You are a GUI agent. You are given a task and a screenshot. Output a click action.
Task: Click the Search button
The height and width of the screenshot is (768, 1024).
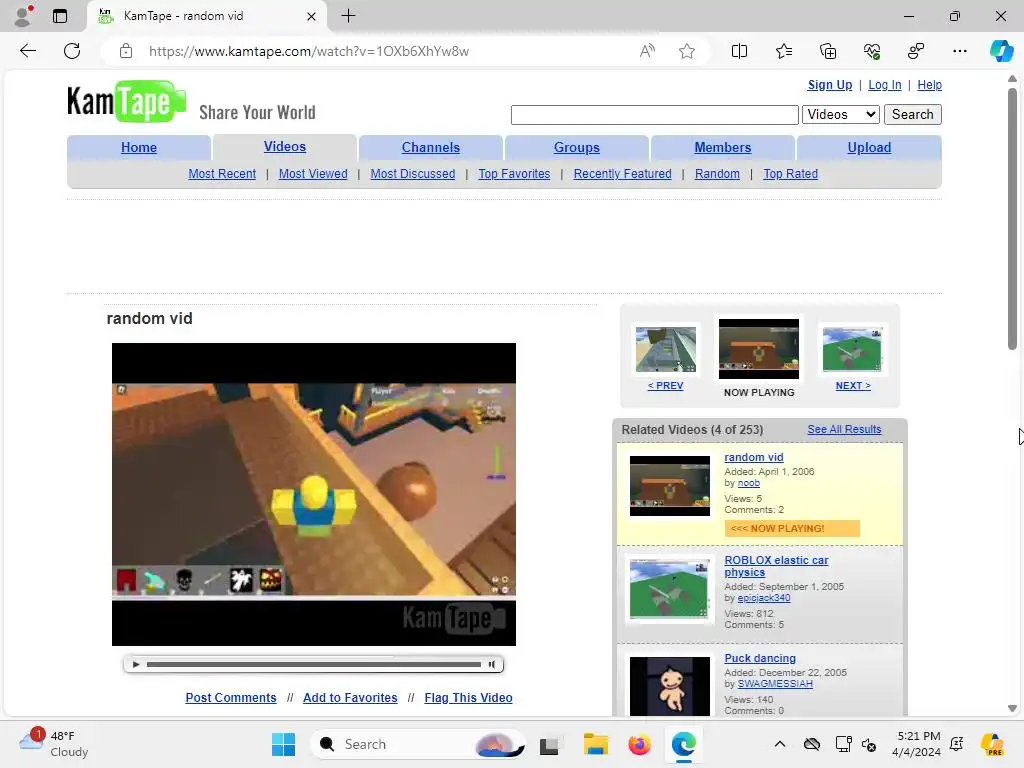tap(912, 114)
